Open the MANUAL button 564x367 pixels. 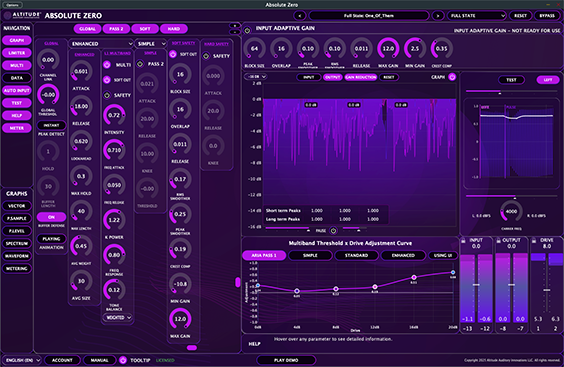click(x=100, y=360)
